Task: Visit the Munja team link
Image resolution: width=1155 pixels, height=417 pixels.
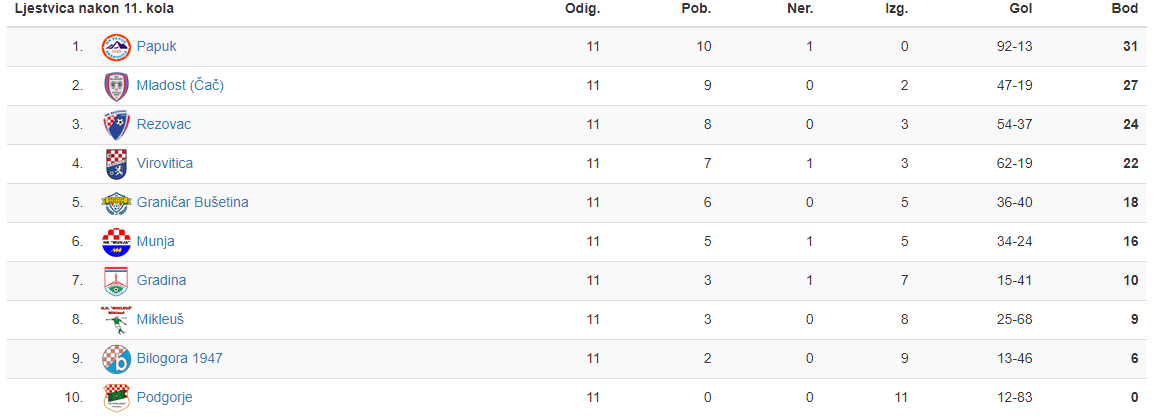Action: (x=155, y=242)
